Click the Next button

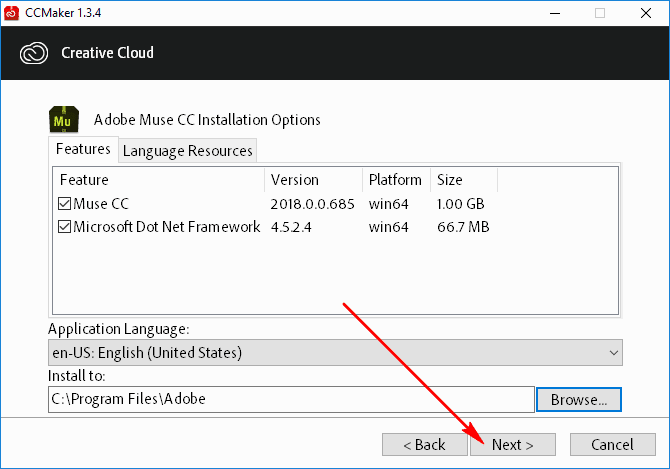click(x=513, y=445)
